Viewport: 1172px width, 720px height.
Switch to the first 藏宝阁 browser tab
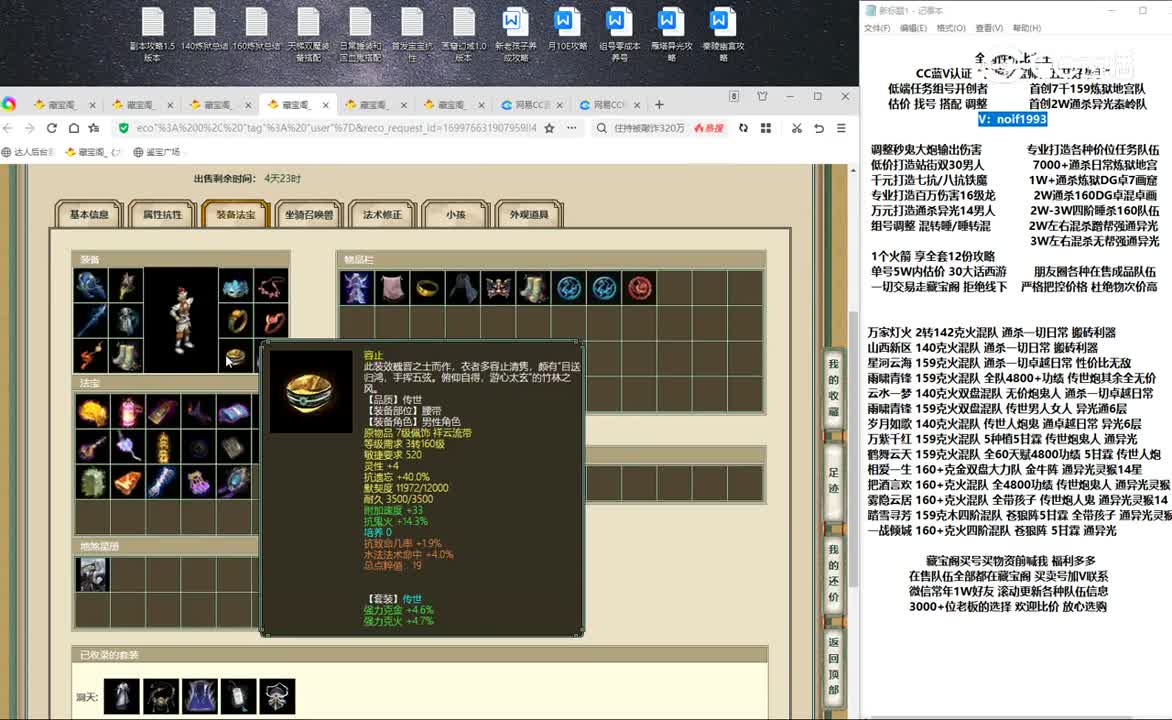tap(64, 105)
